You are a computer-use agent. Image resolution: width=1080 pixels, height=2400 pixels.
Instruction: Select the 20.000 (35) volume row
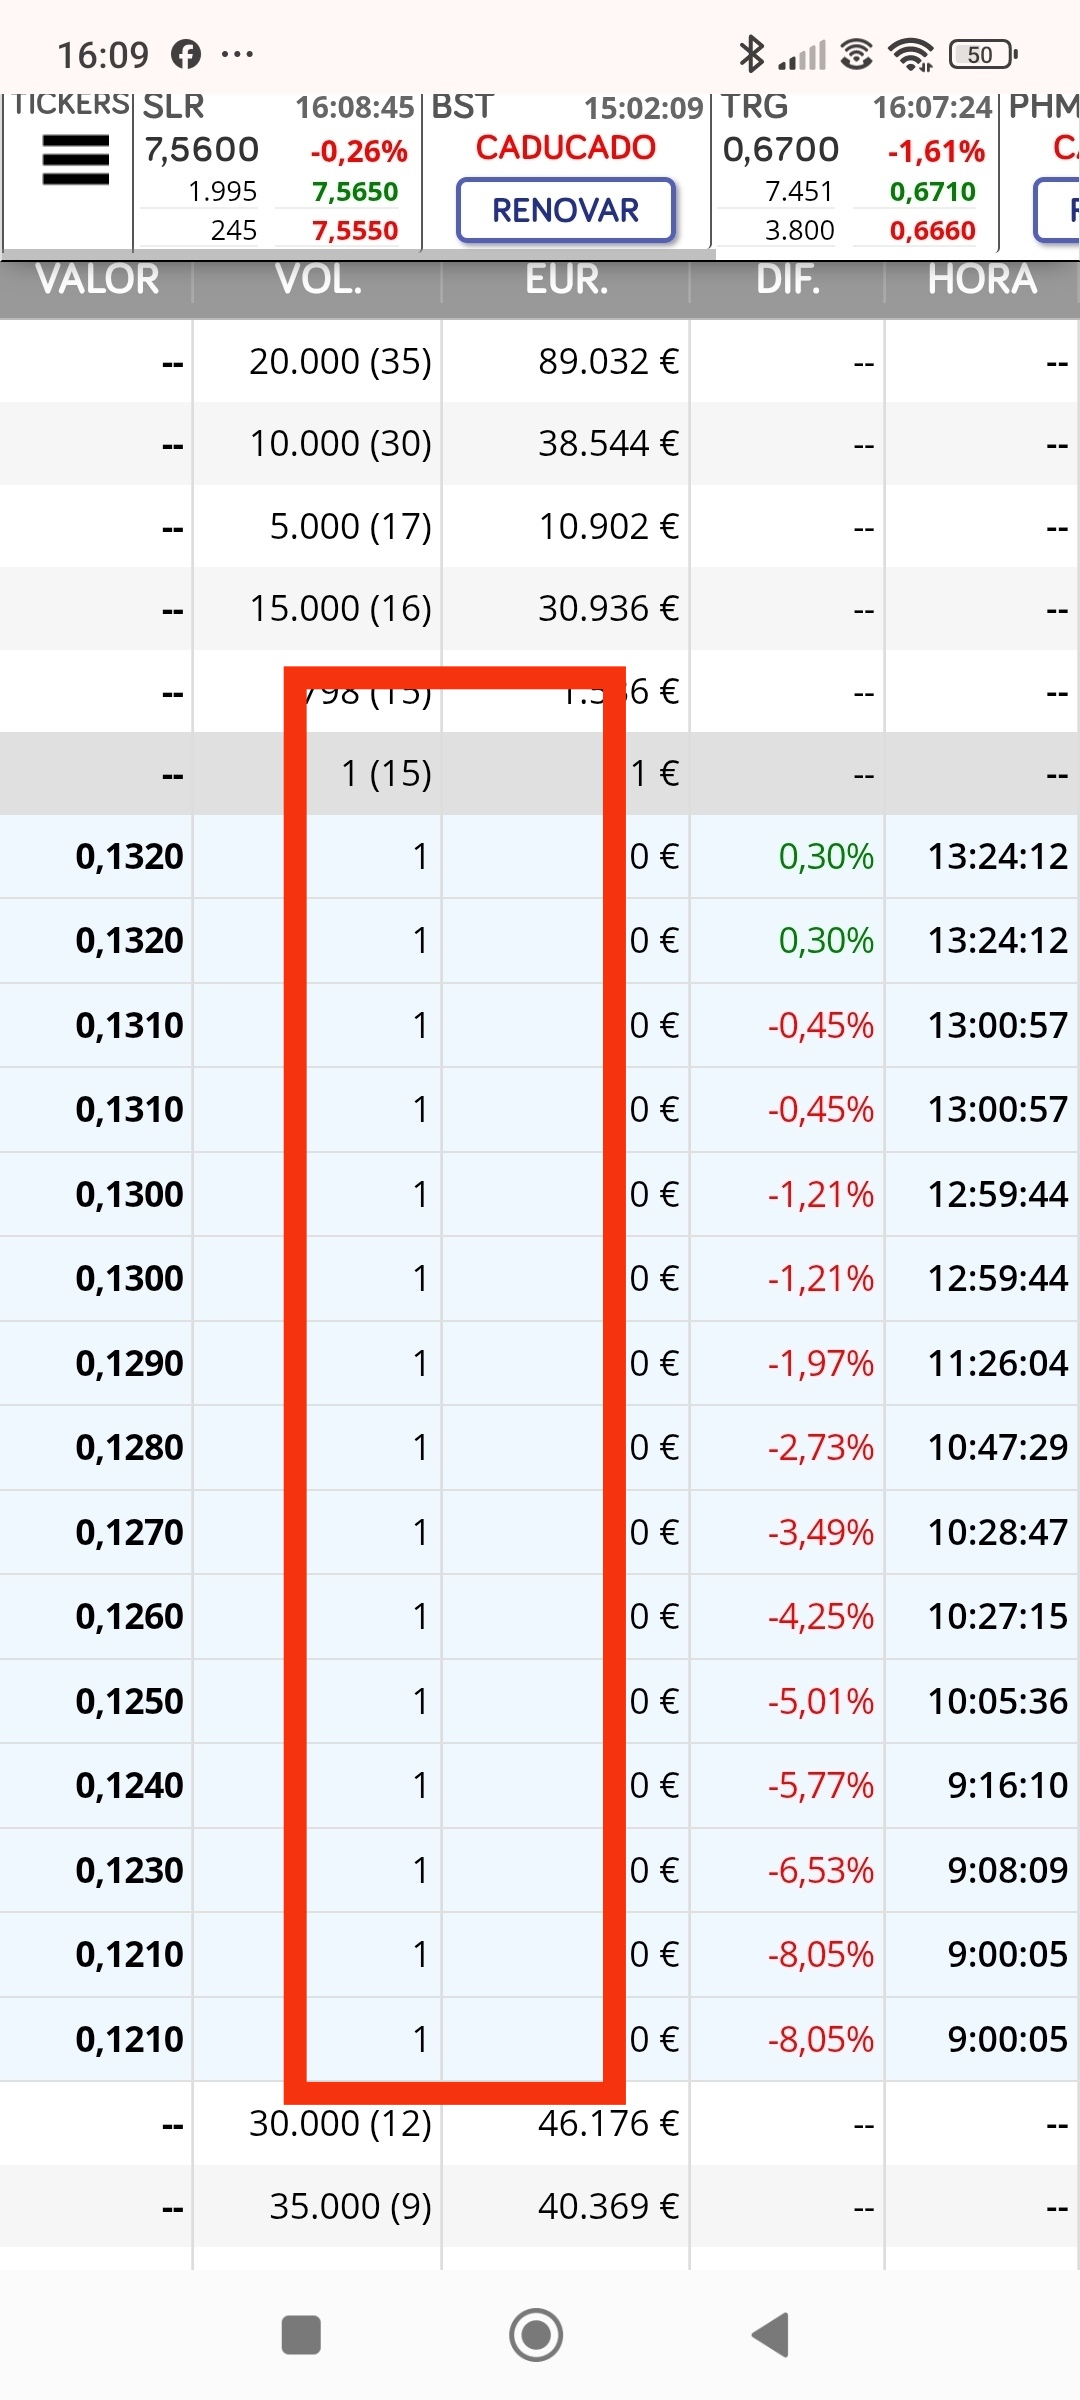540,361
